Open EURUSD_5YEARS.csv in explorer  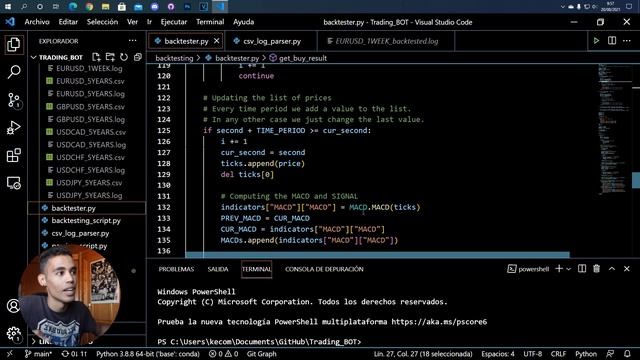pos(90,81)
